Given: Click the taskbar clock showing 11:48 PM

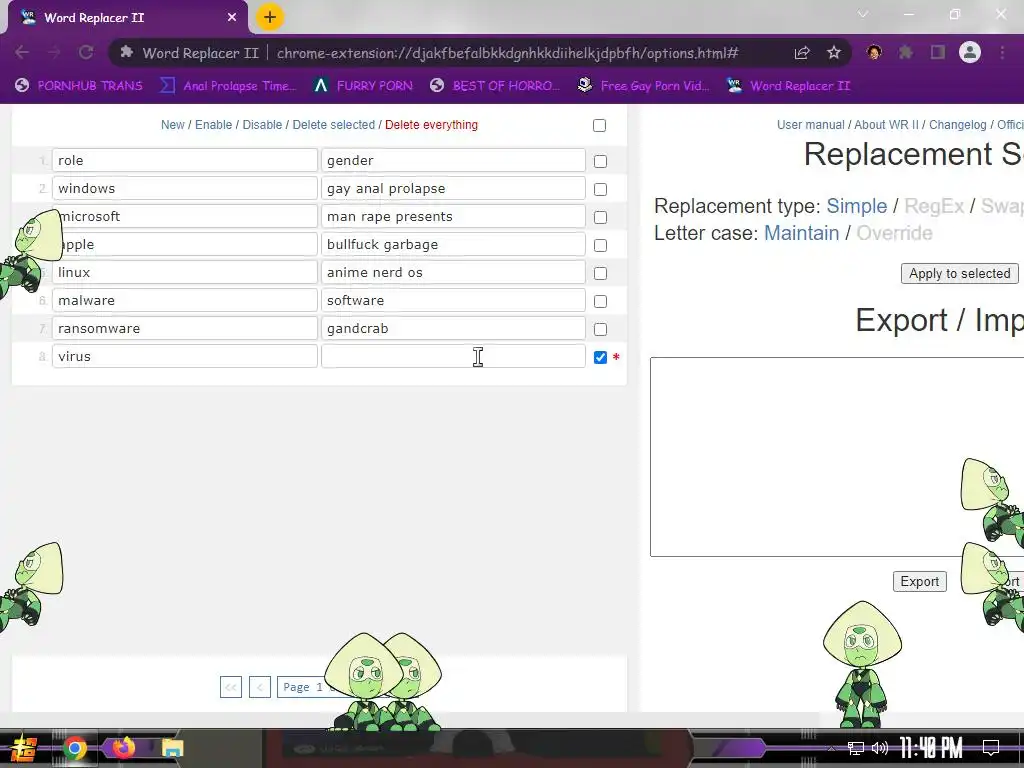Looking at the screenshot, I should click(931, 748).
